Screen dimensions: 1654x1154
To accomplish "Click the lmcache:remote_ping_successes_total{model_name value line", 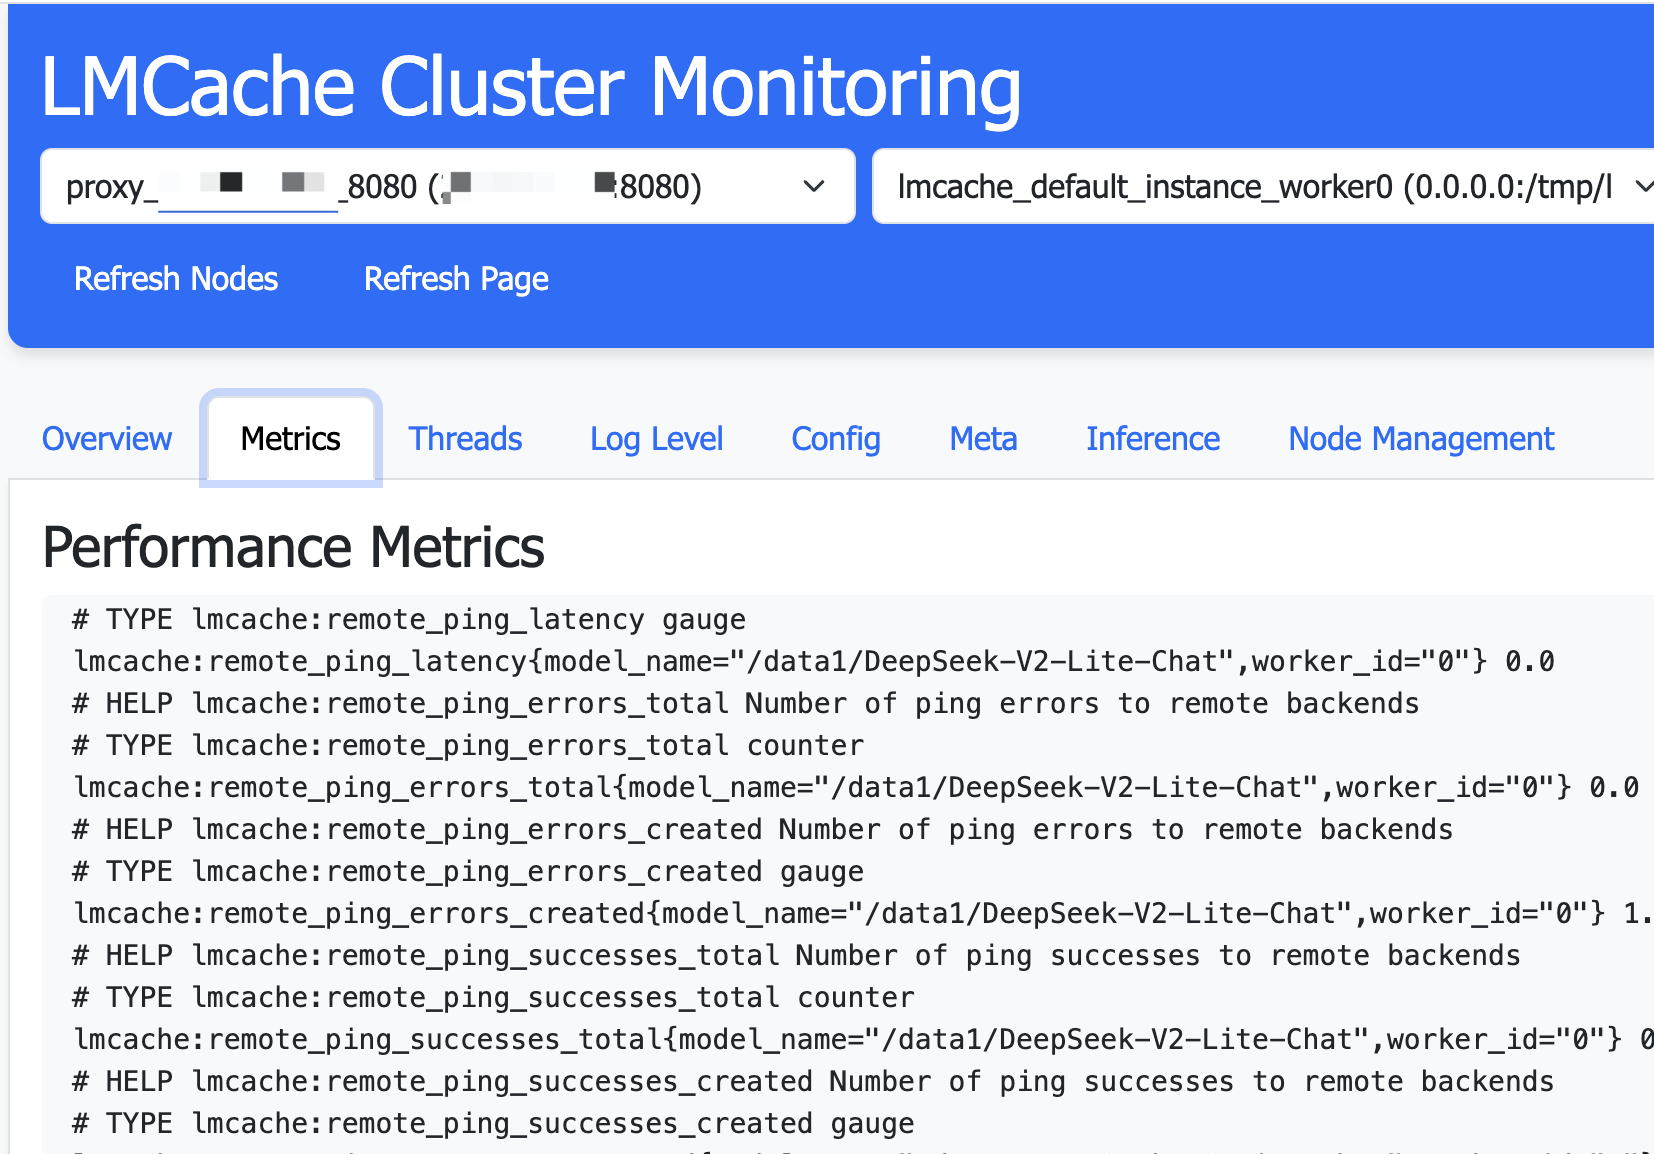I will [863, 1039].
